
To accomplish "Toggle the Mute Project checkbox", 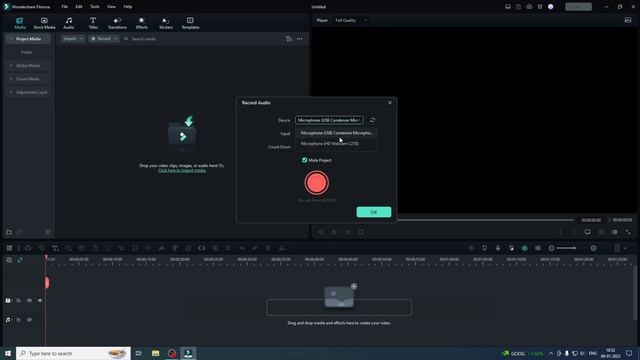I will point(304,160).
